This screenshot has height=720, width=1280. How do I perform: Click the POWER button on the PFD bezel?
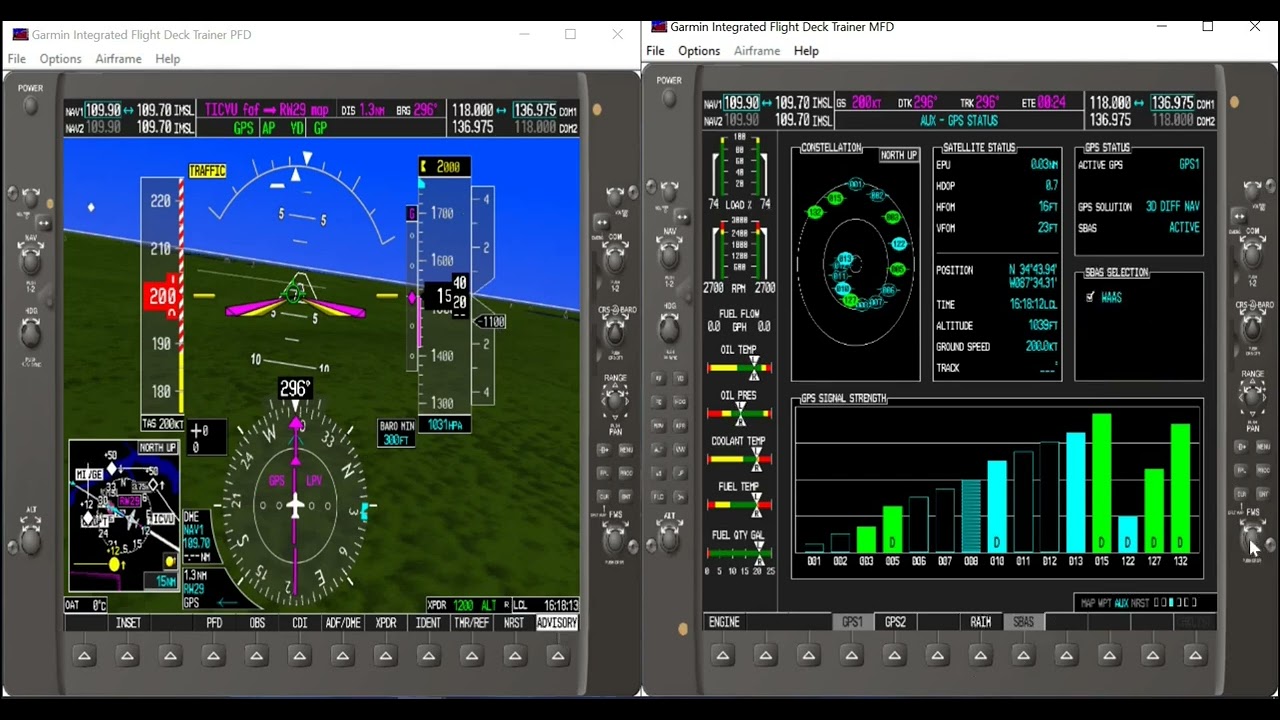31,105
